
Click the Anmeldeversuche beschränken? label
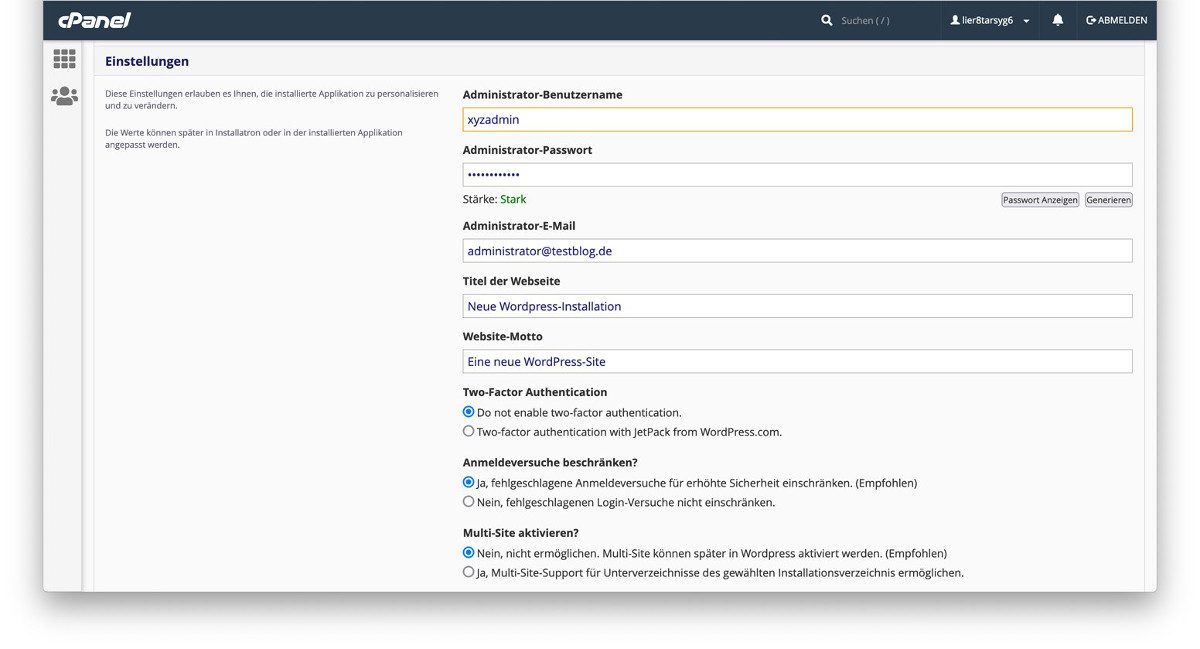tap(550, 462)
